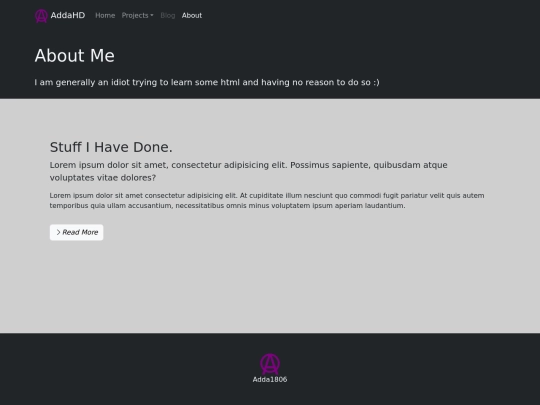Open the About nav item
Image resolution: width=540 pixels, height=405 pixels.
(x=192, y=15)
